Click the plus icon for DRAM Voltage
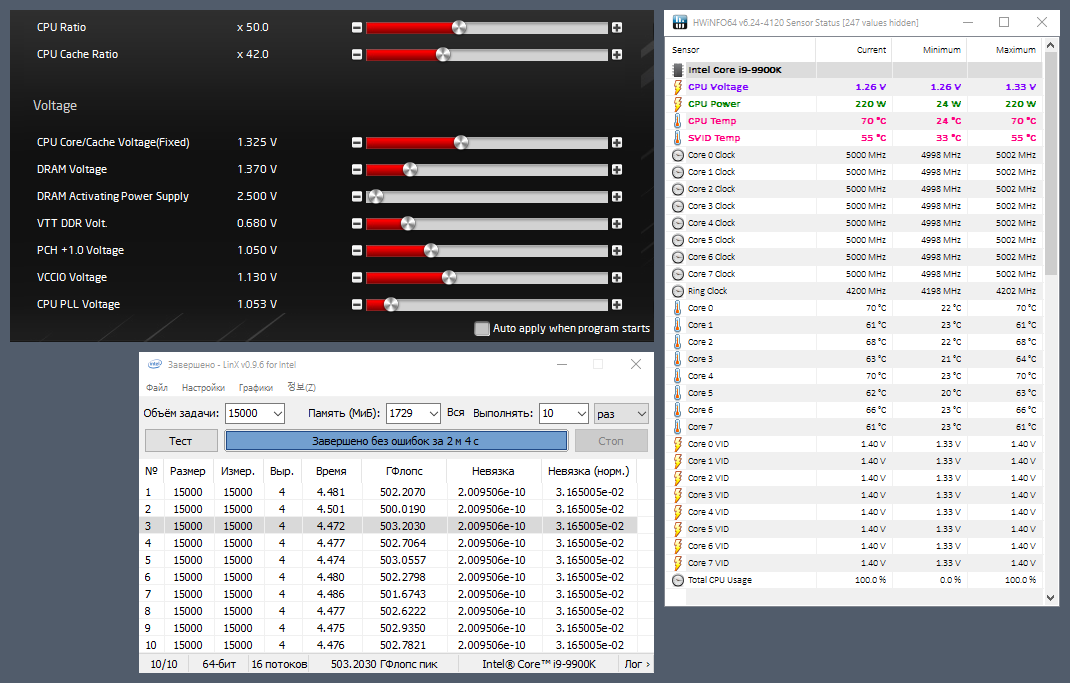This screenshot has width=1070, height=683. coord(617,169)
